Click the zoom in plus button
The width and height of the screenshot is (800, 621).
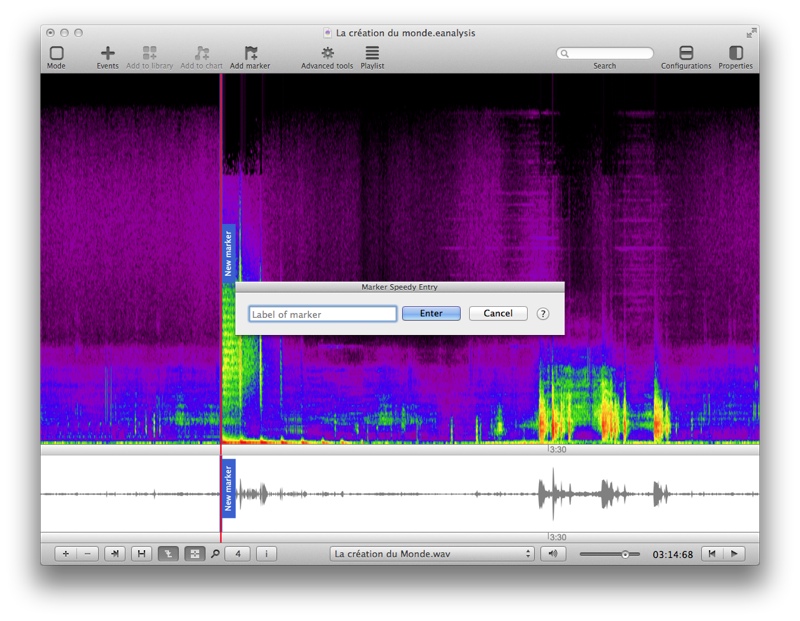[65, 554]
